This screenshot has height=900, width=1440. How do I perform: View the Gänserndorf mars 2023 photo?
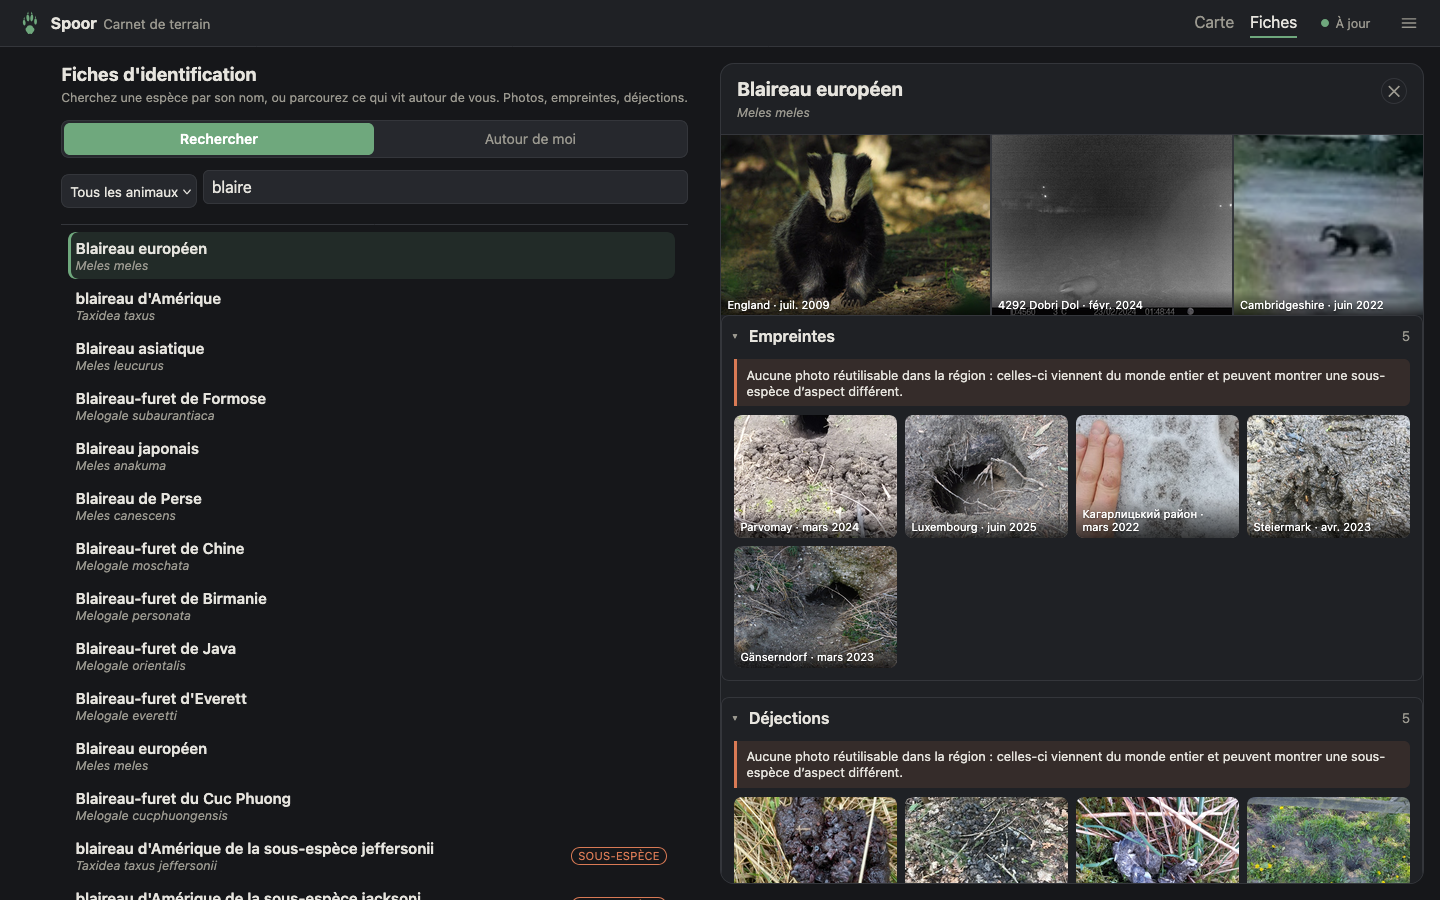(x=815, y=607)
